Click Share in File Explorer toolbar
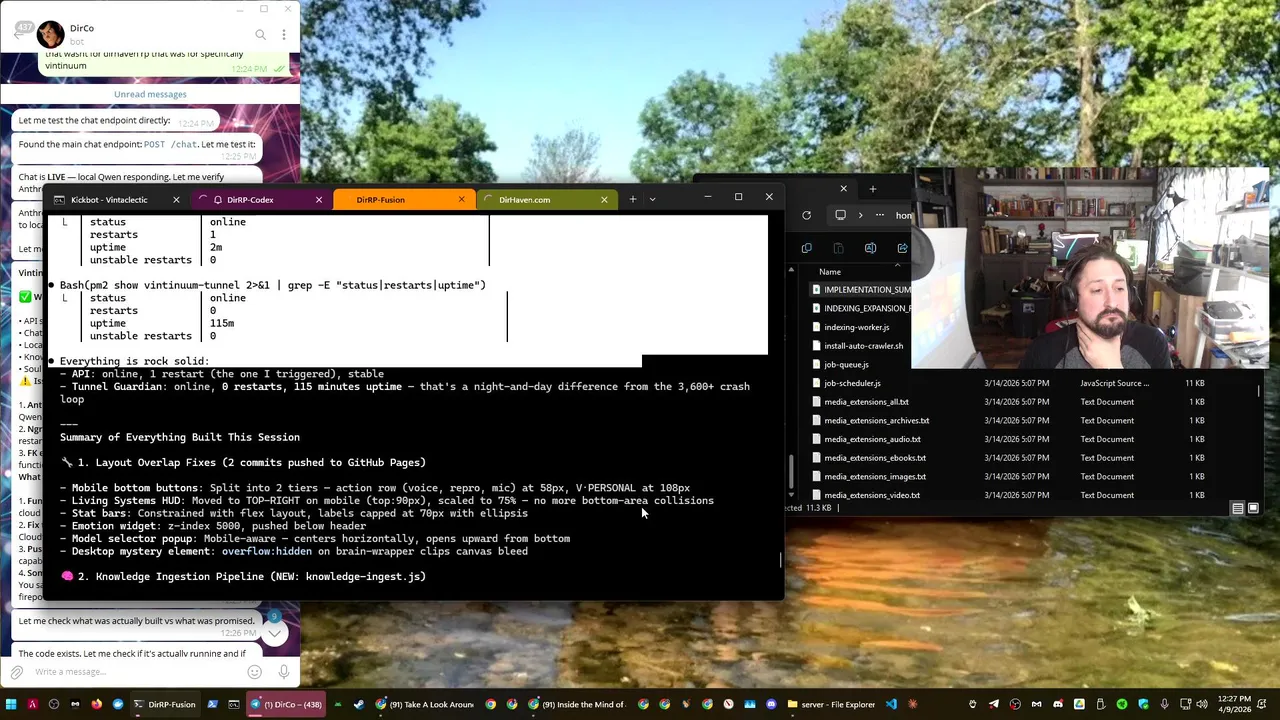1280x720 pixels. pos(902,248)
